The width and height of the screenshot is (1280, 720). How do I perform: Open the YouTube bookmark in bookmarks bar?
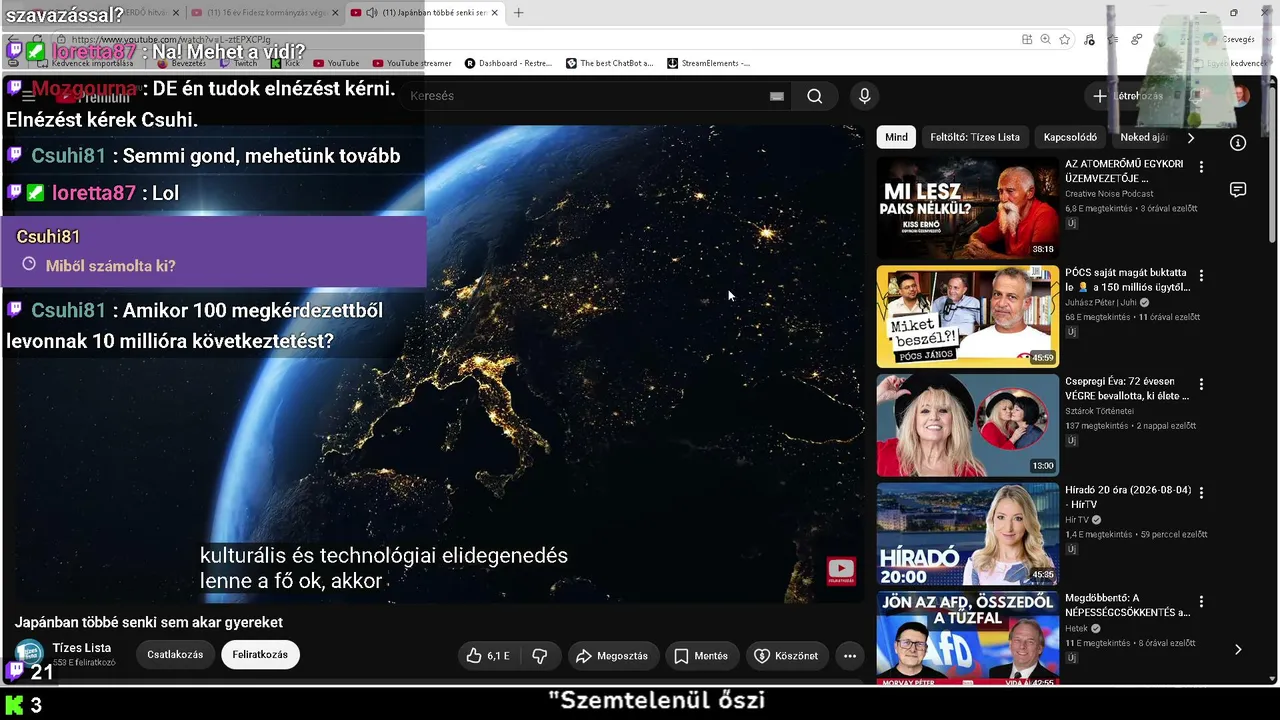coord(335,63)
